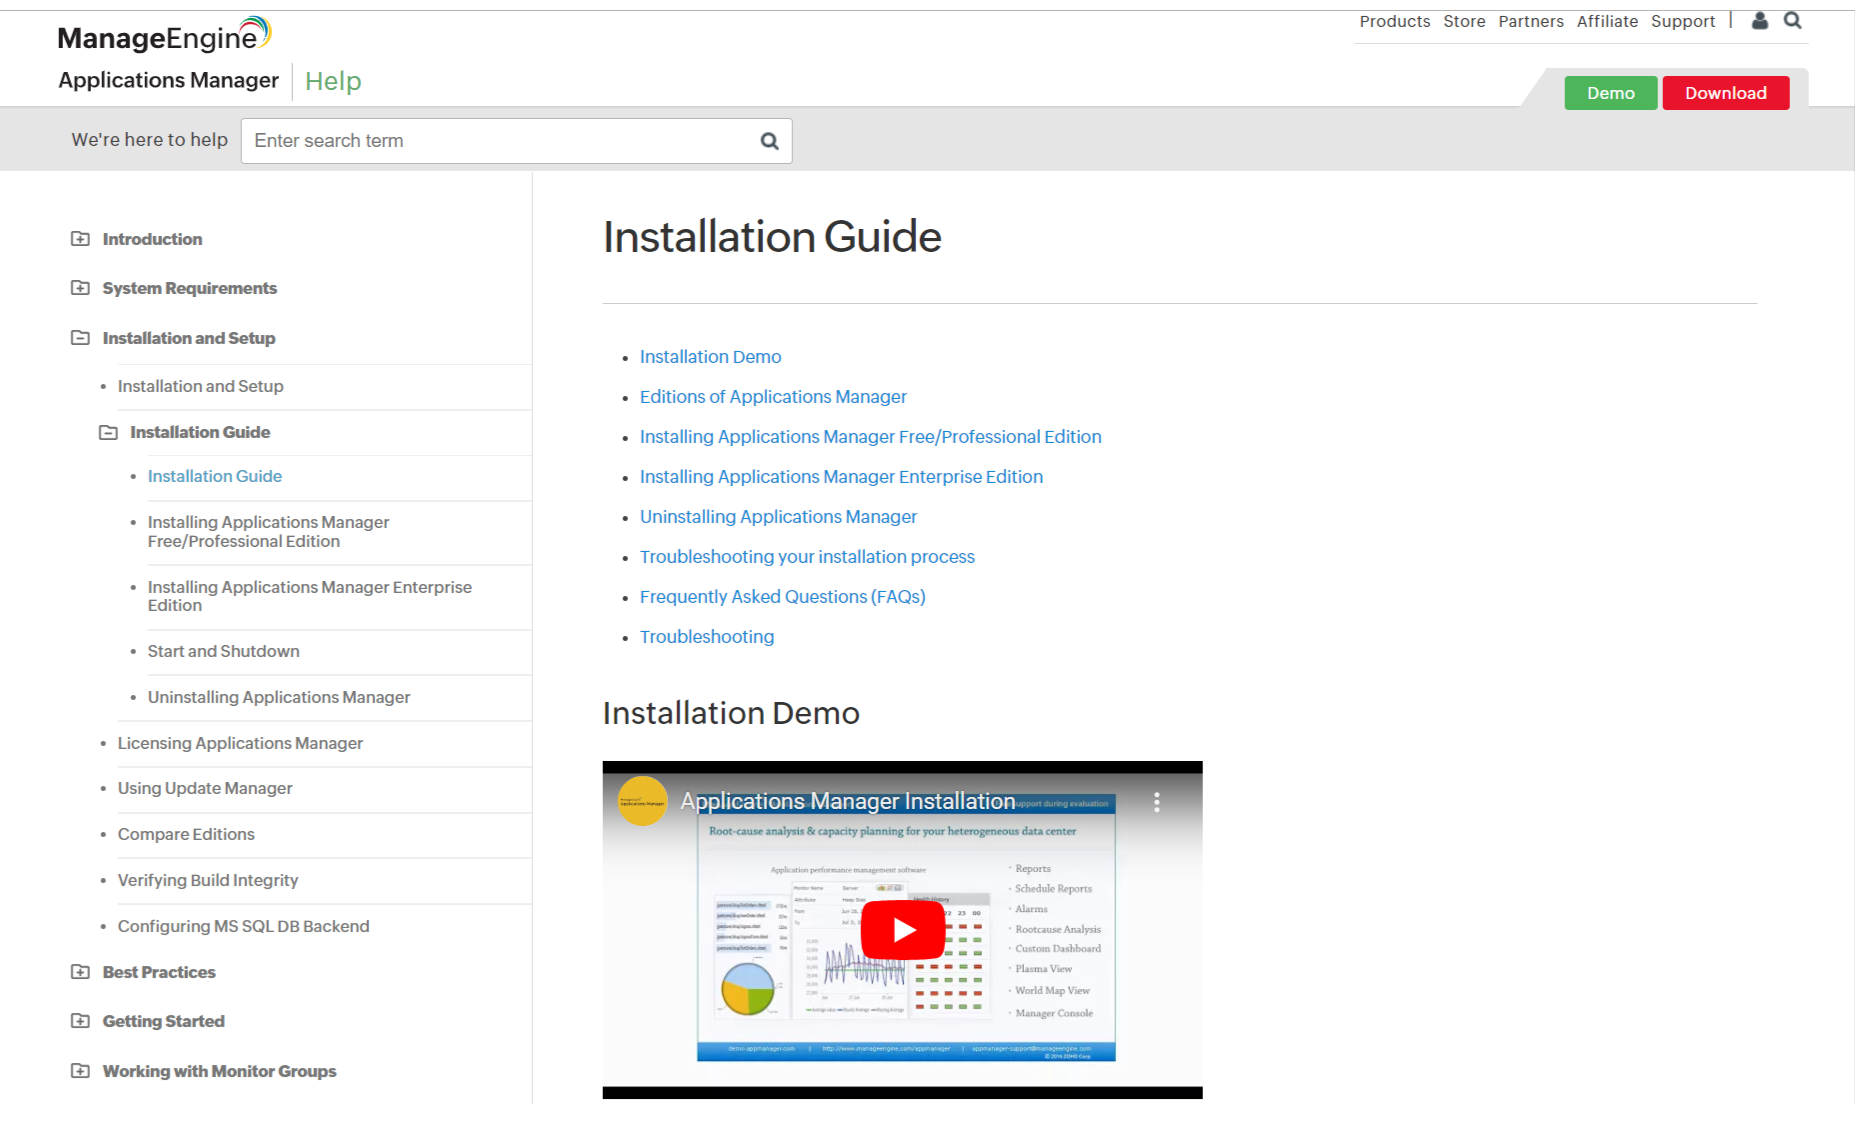
Task: Open Installing Free/Professional Edition content link
Action: coord(871,437)
